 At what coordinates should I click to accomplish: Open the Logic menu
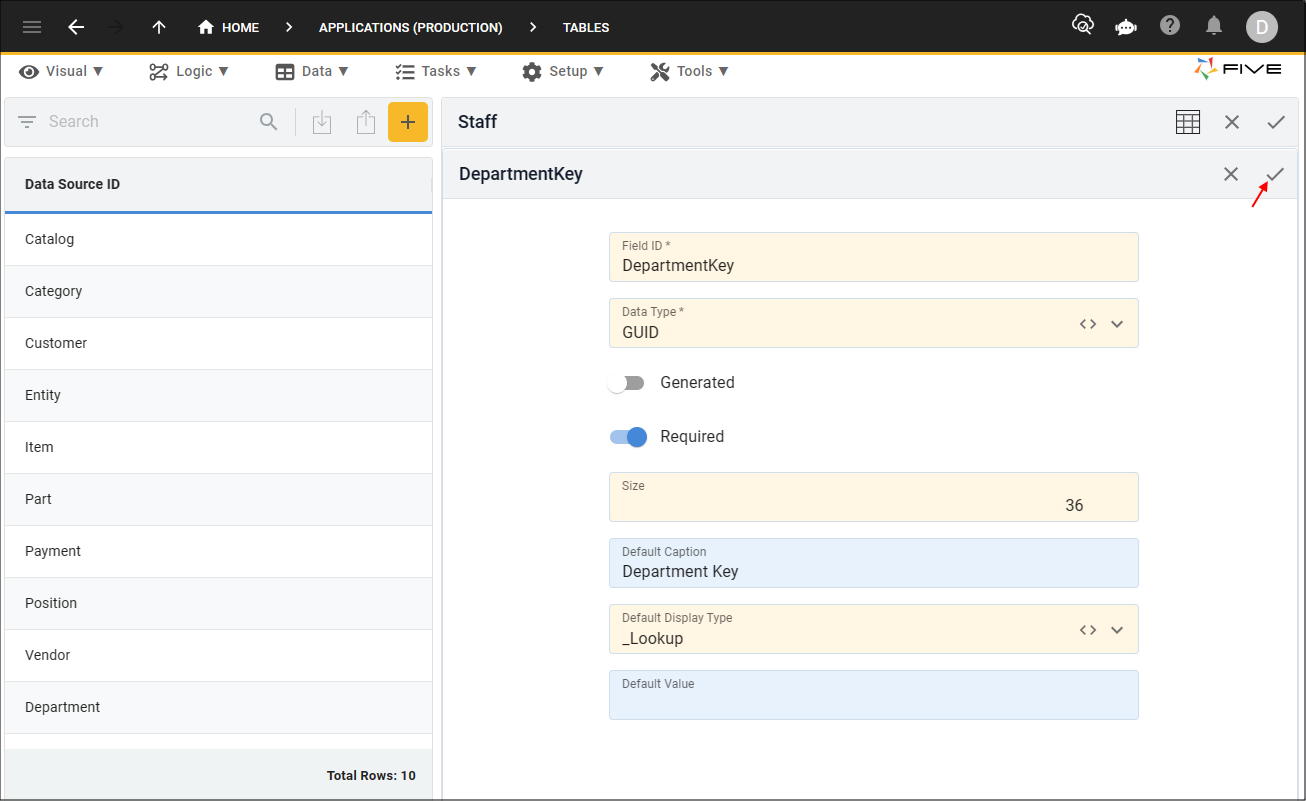click(x=189, y=71)
